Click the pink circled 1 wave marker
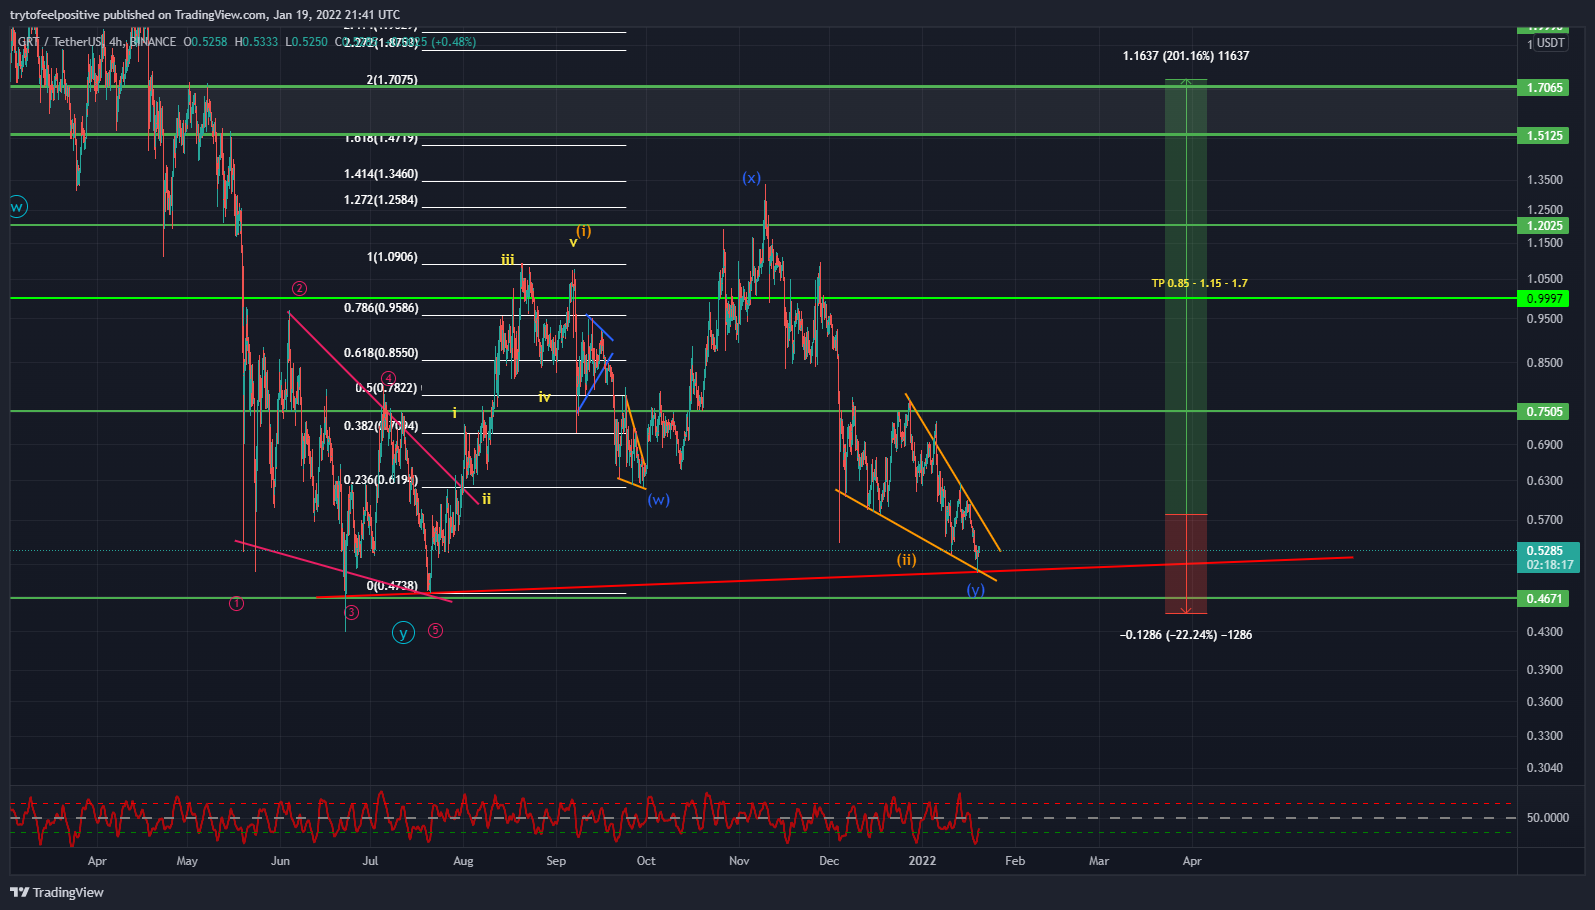This screenshot has width=1595, height=910. 236,603
